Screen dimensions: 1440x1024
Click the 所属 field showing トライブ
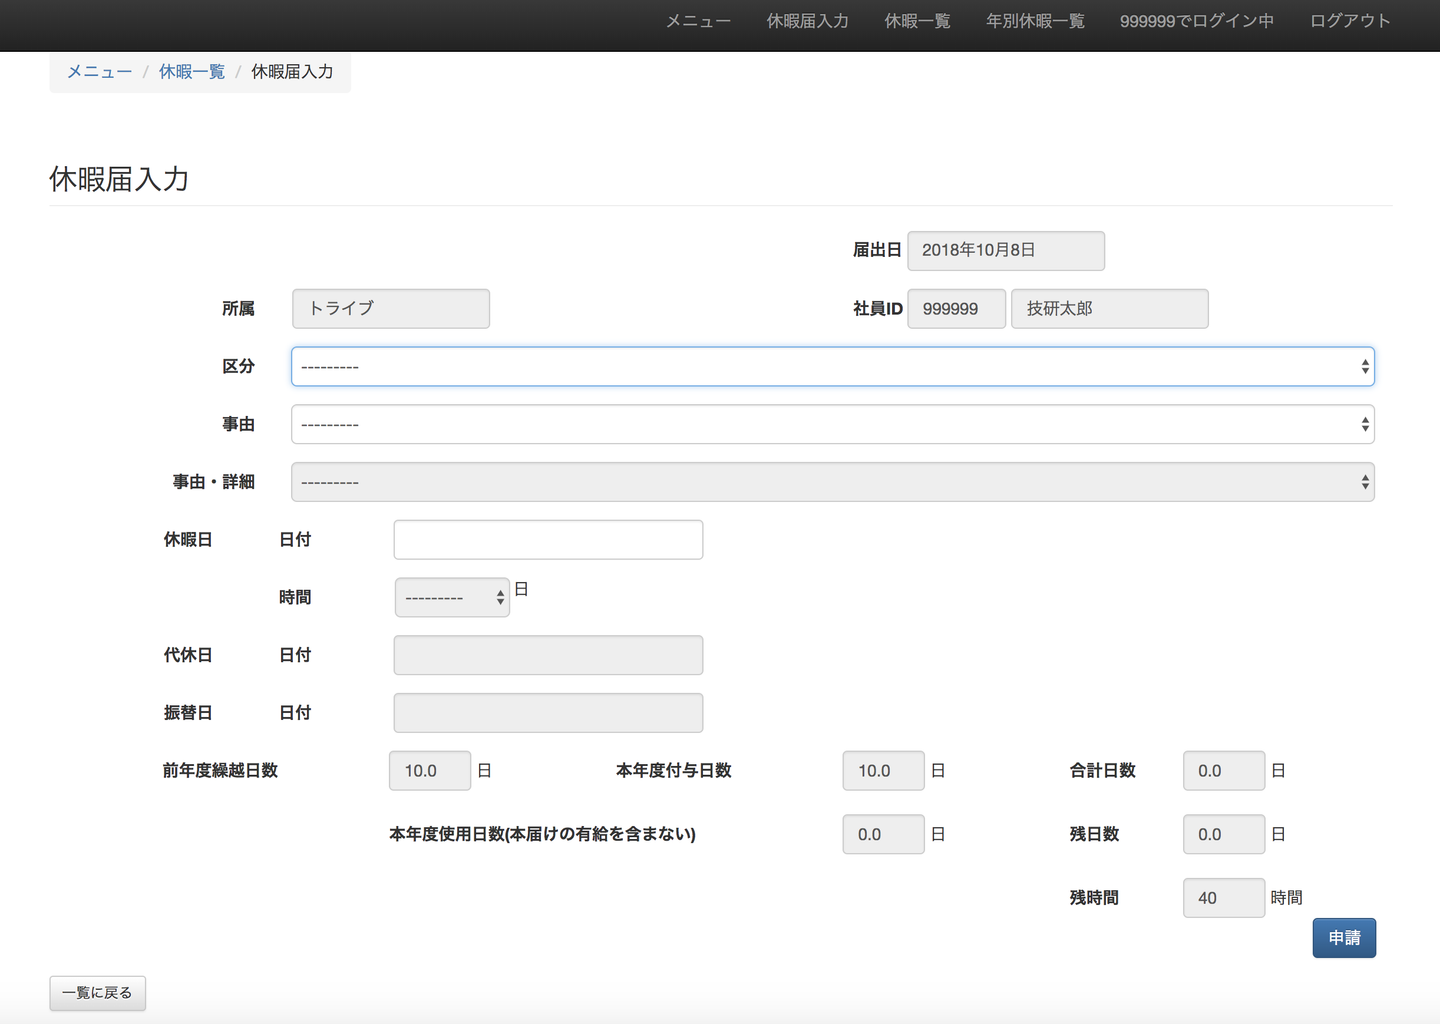point(391,309)
